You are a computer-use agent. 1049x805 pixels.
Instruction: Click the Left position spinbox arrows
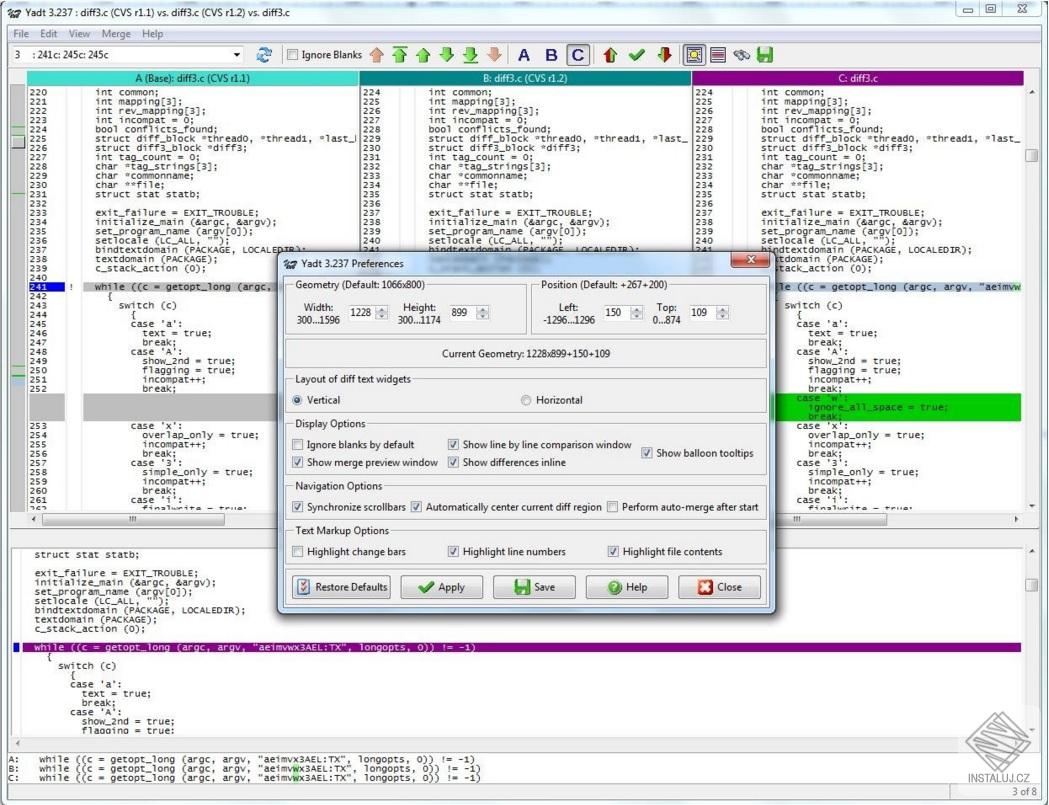(x=636, y=312)
